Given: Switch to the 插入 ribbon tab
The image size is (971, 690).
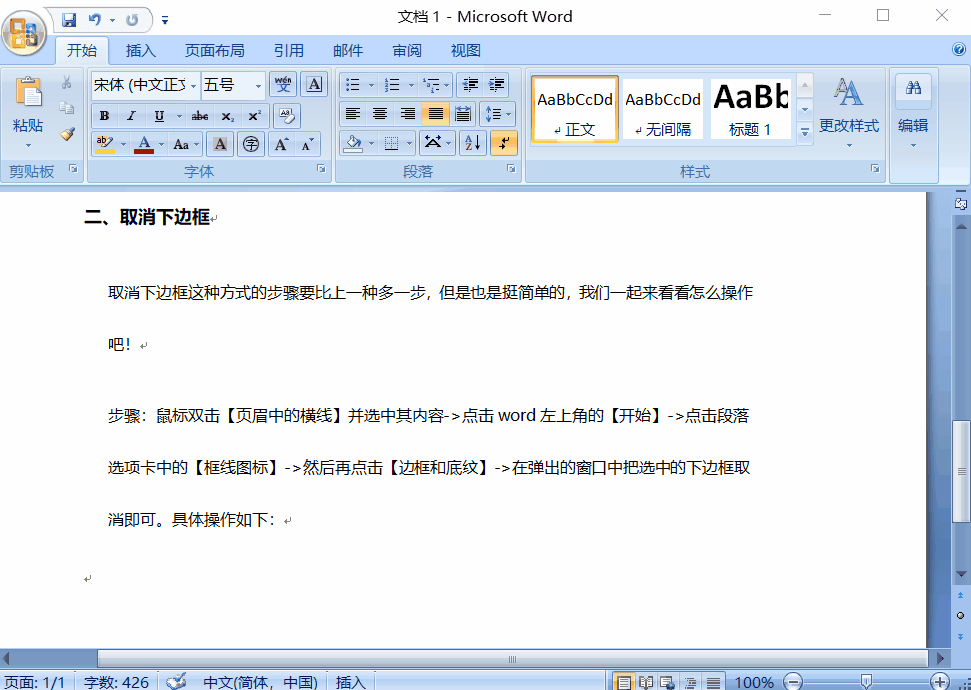Looking at the screenshot, I should [140, 50].
